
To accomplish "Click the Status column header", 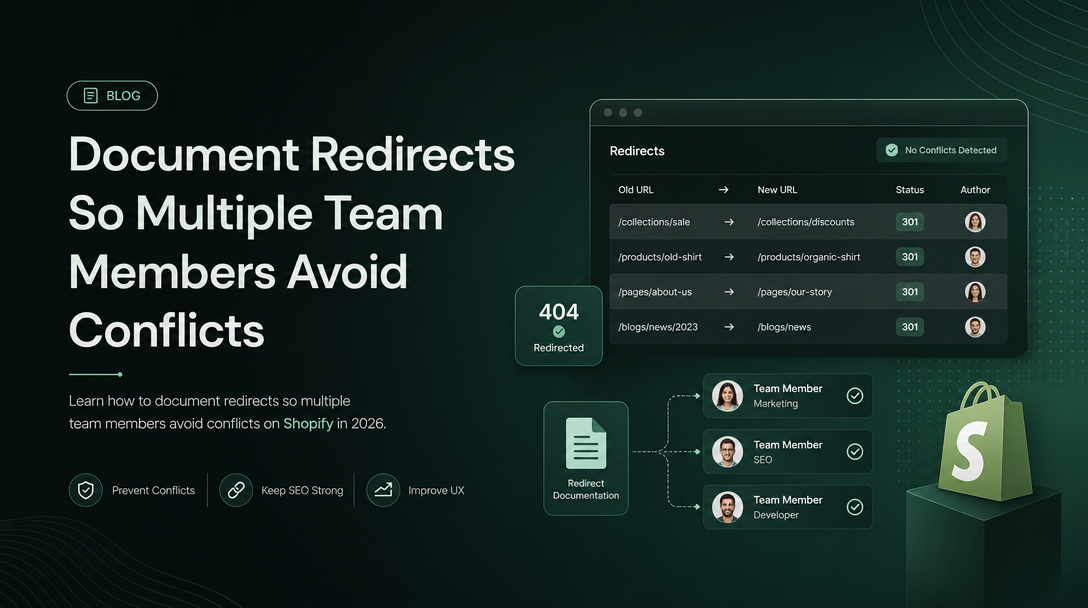I will coord(910,189).
